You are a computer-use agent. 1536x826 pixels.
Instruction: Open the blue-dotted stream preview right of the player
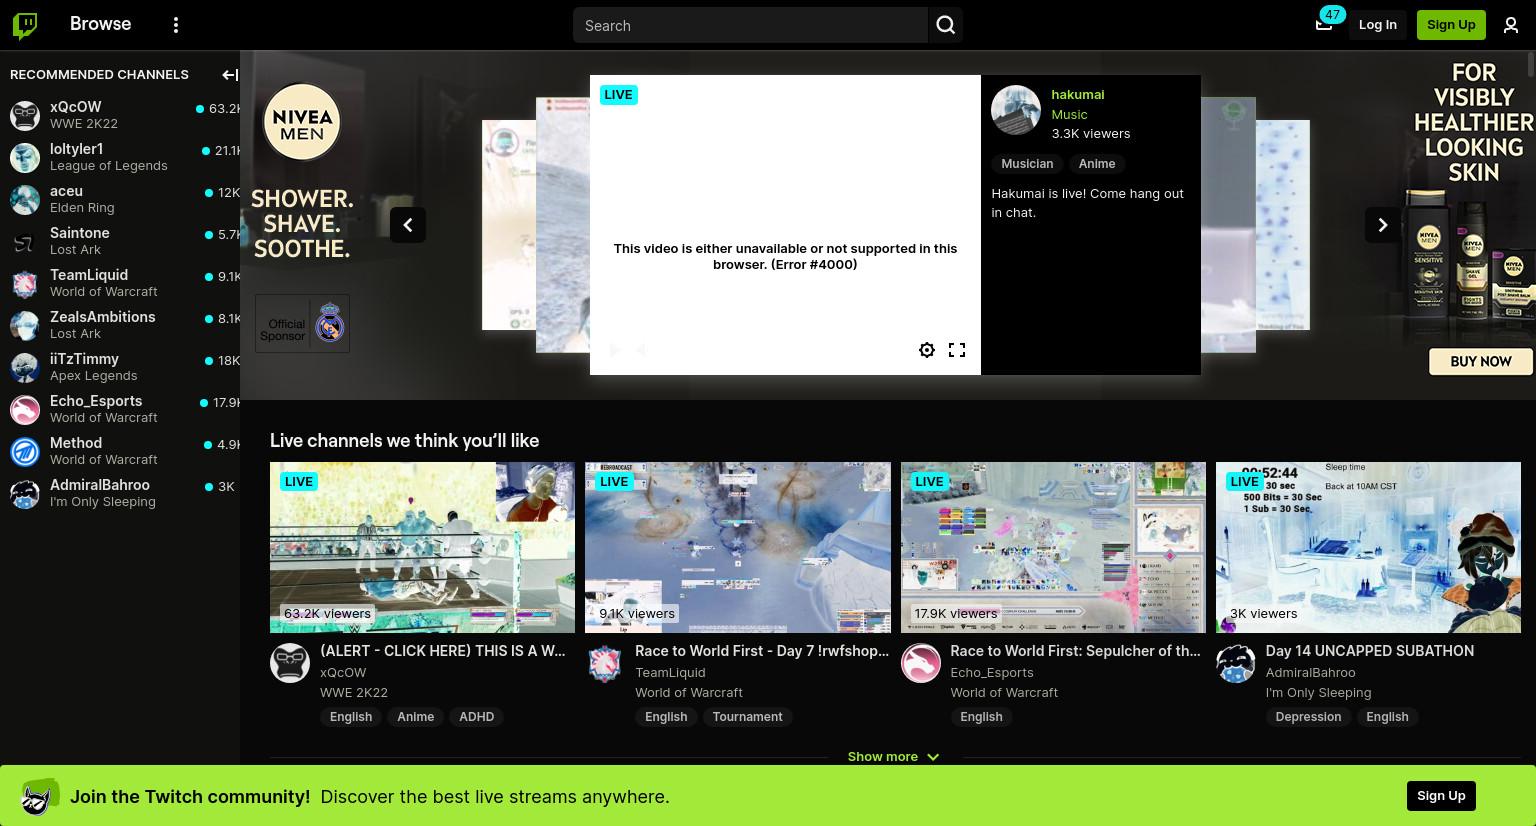tap(1283, 225)
